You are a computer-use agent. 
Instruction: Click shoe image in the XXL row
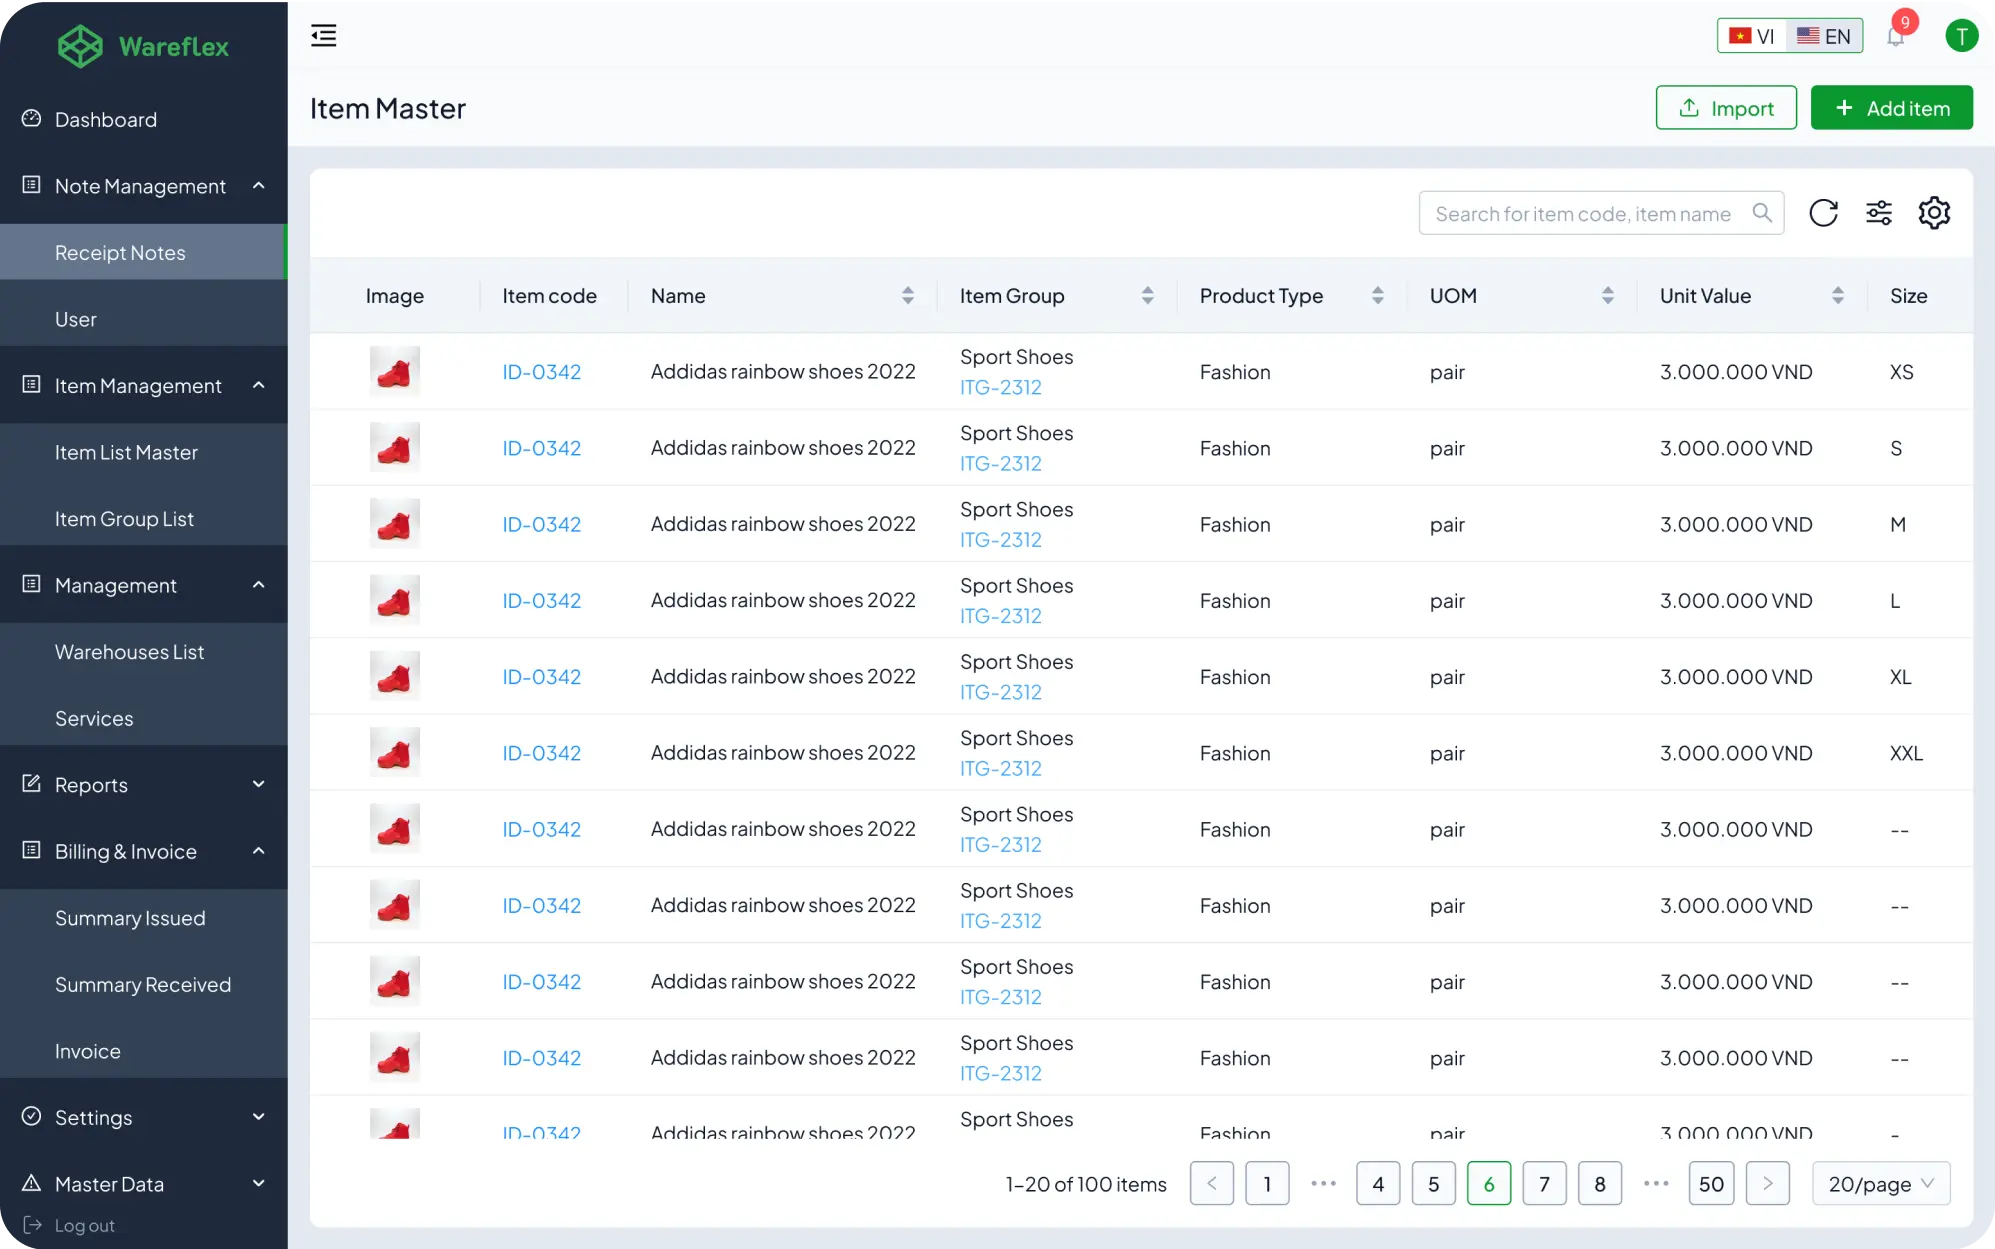point(394,752)
